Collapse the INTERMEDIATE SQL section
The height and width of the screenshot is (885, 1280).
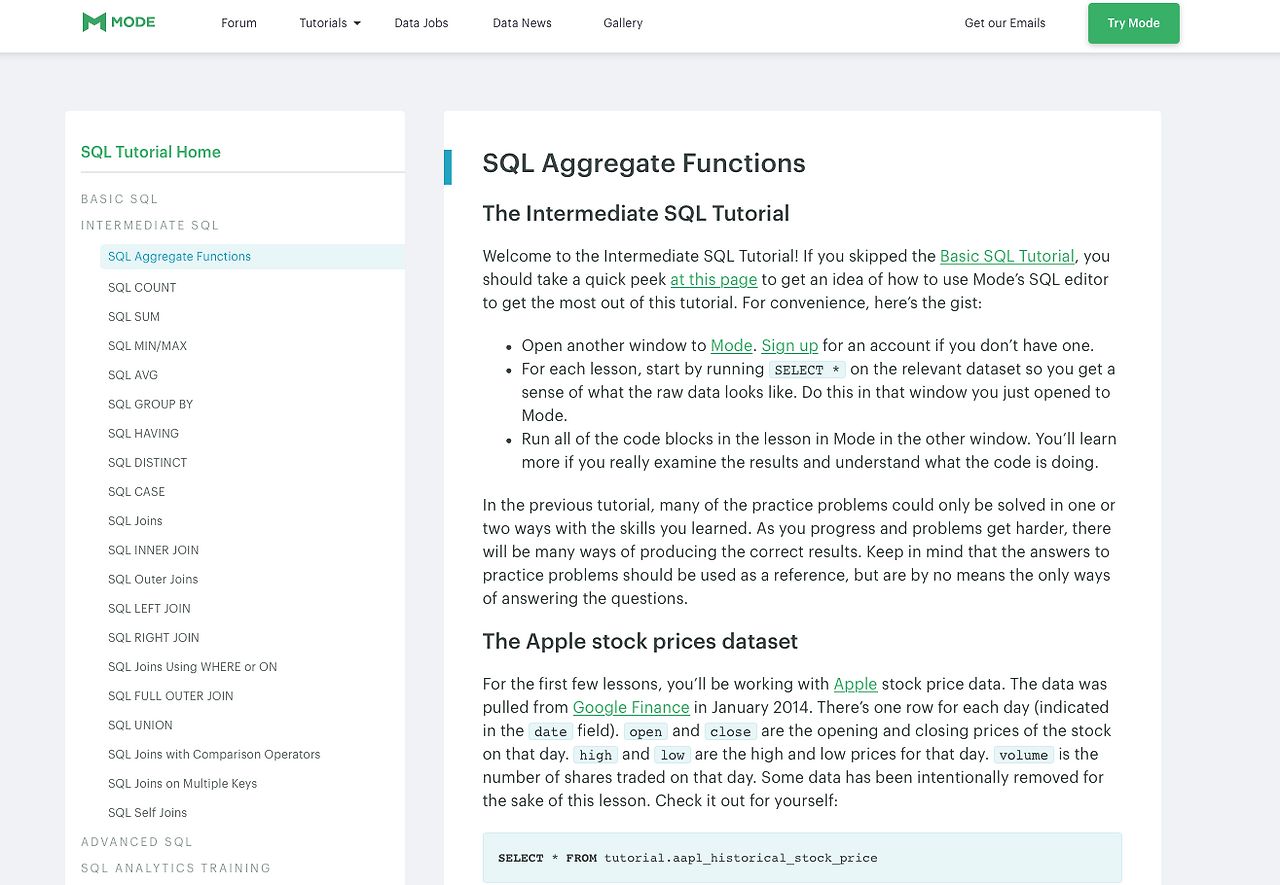pyautogui.click(x=150, y=225)
